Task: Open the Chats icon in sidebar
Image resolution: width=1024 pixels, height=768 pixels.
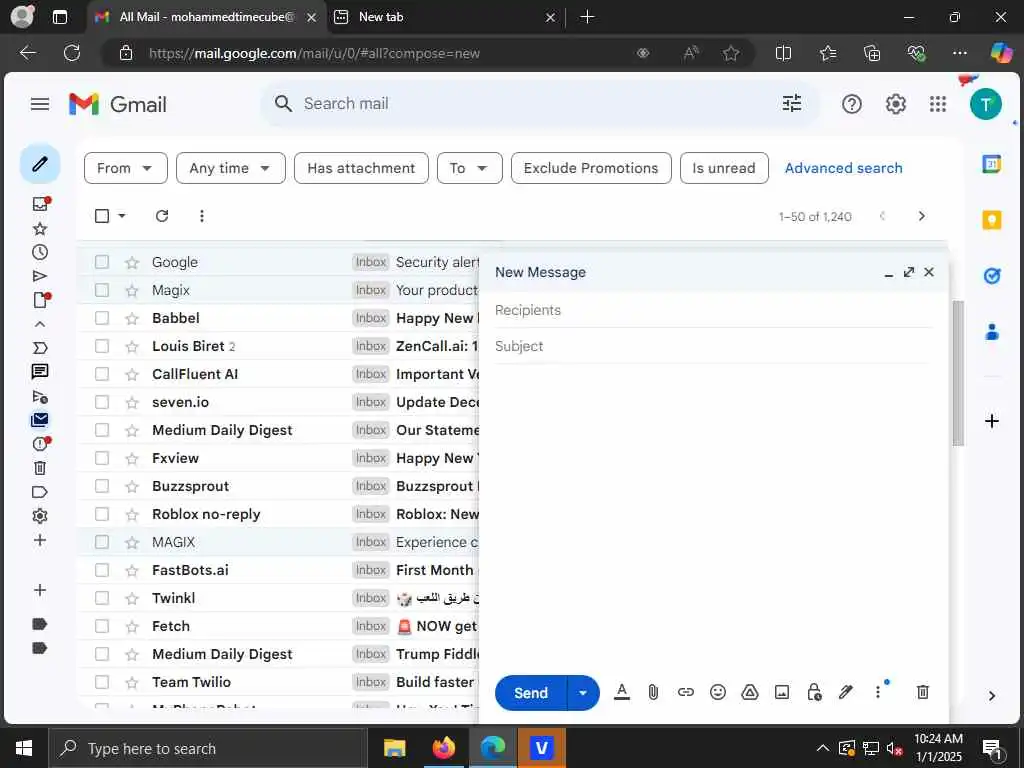Action: pos(40,372)
